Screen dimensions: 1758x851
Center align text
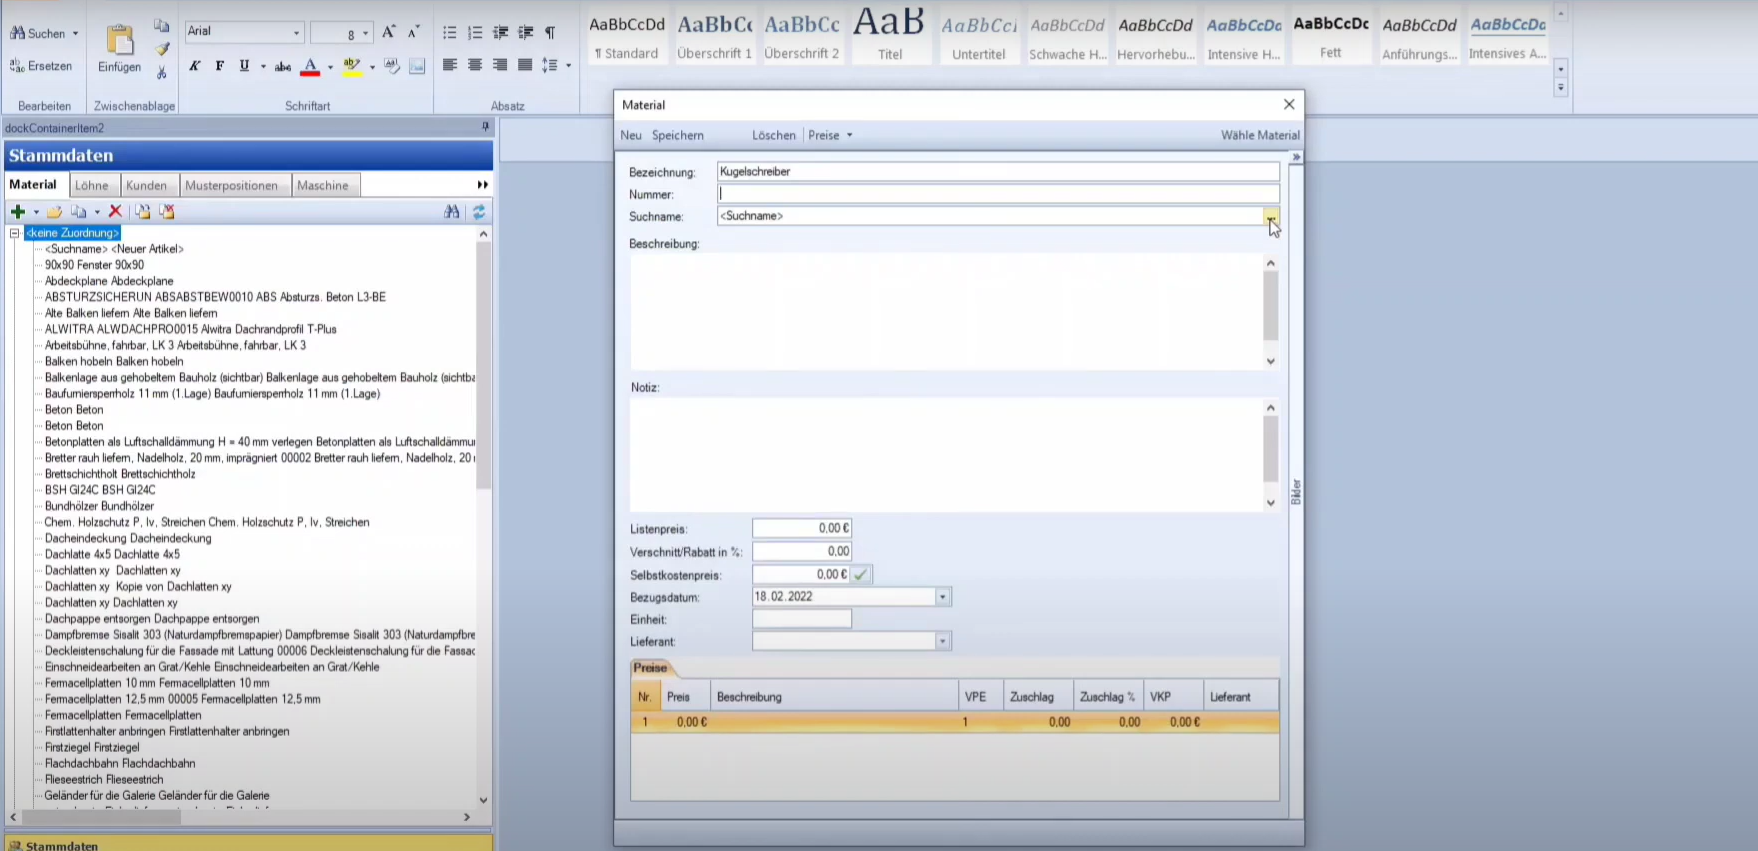click(x=475, y=65)
